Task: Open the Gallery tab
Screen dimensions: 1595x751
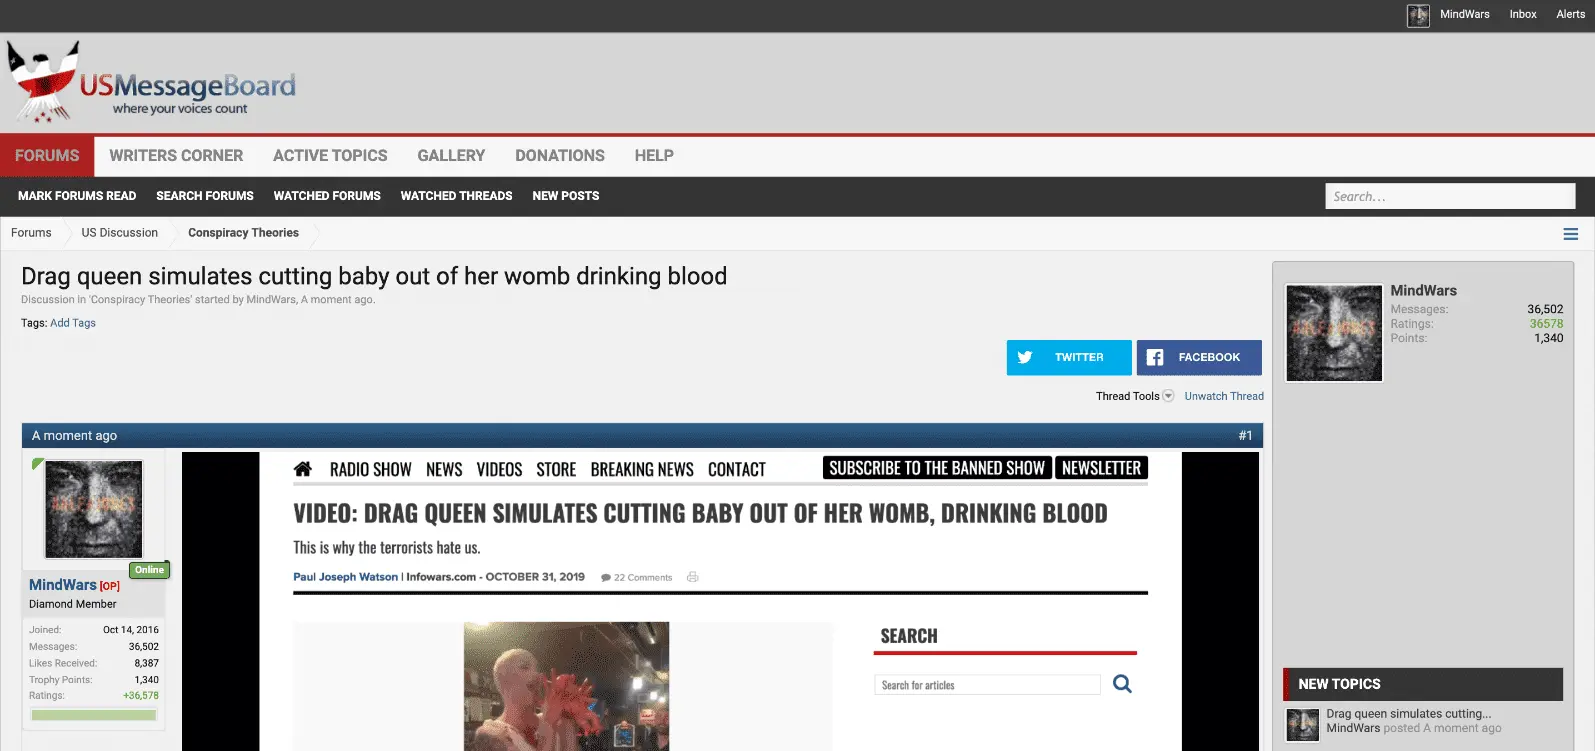Action: 451,156
